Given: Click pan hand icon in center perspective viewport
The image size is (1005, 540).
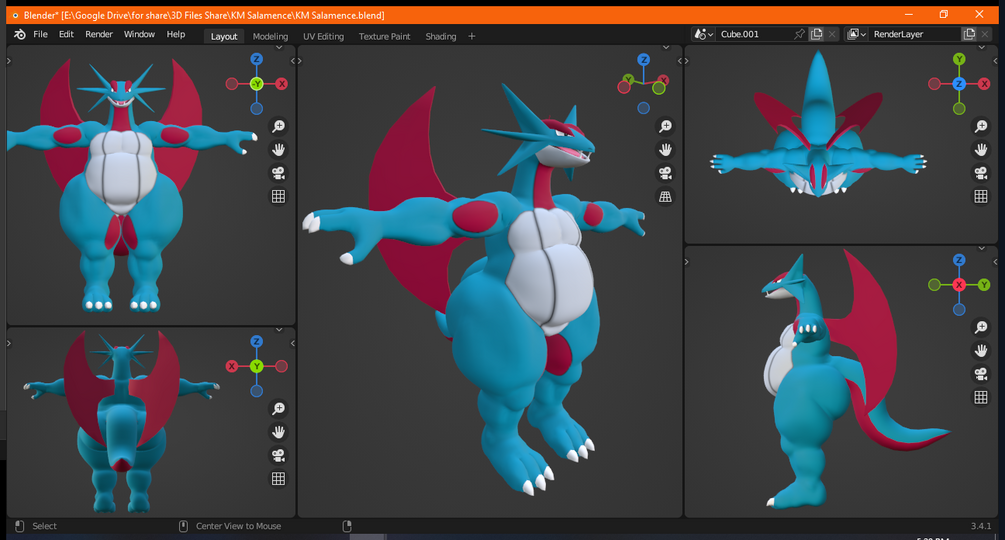Looking at the screenshot, I should [x=665, y=150].
